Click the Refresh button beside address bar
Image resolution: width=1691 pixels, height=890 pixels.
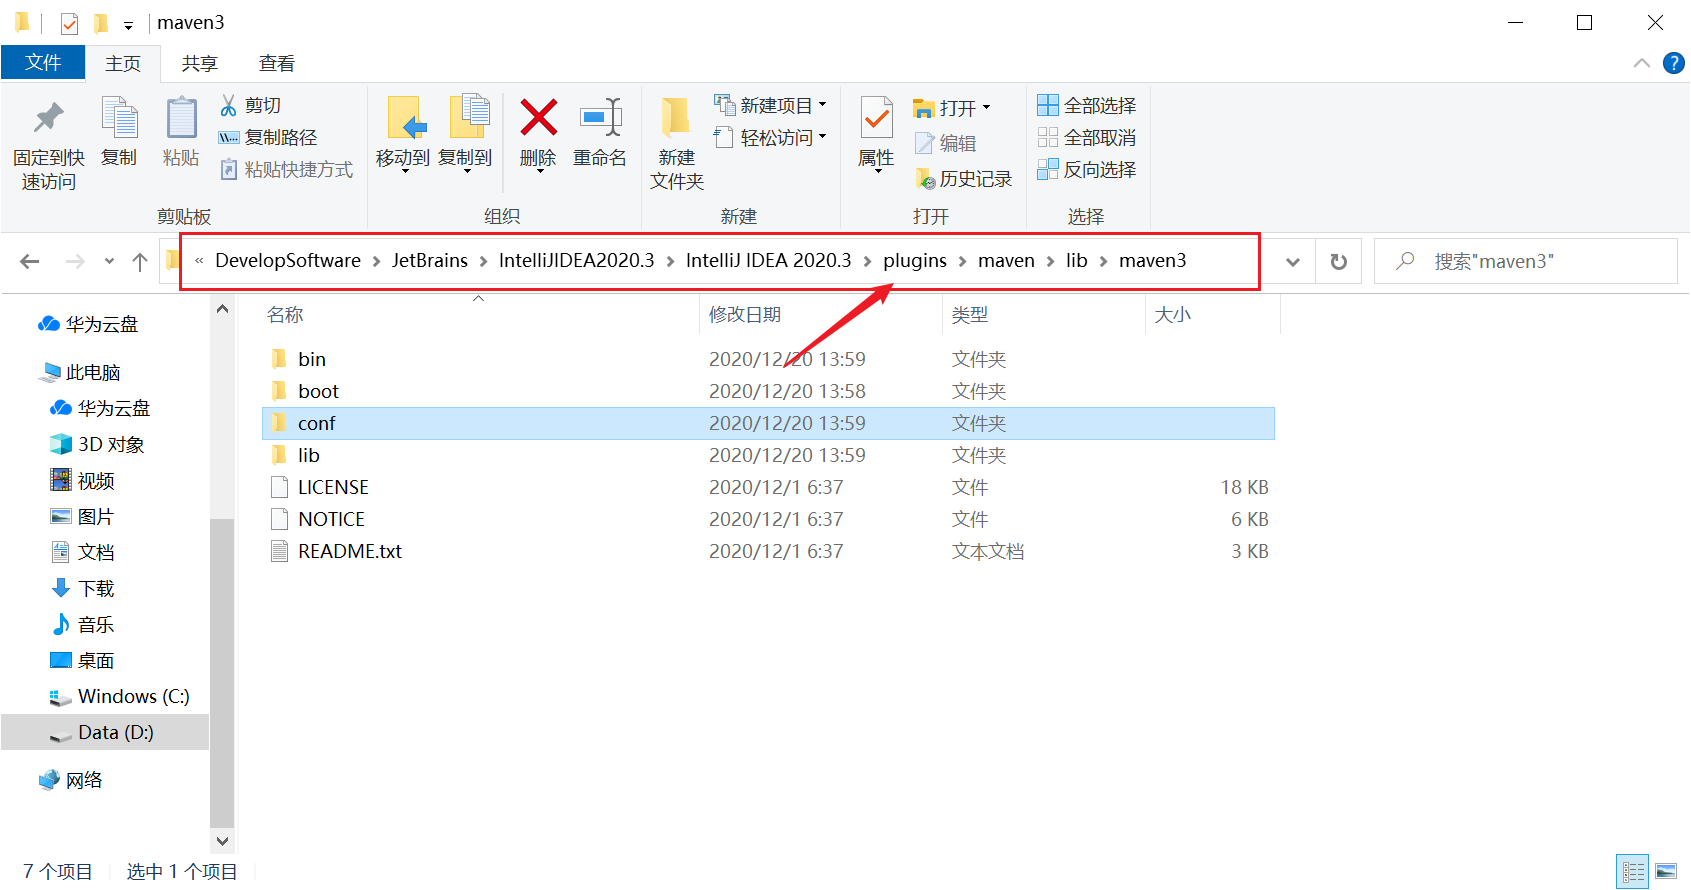1338,261
